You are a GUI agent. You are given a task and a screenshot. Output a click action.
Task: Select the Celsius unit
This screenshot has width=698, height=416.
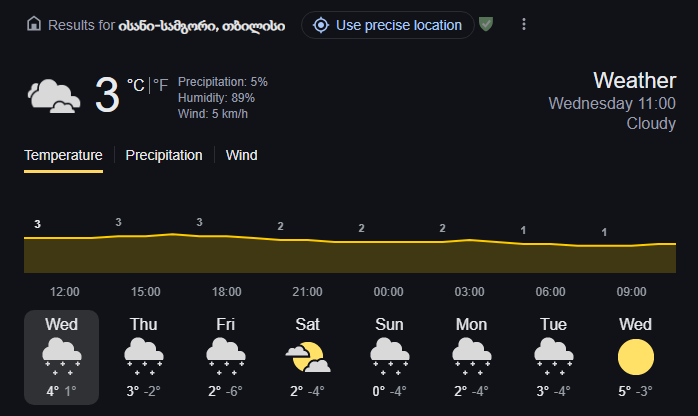point(136,85)
